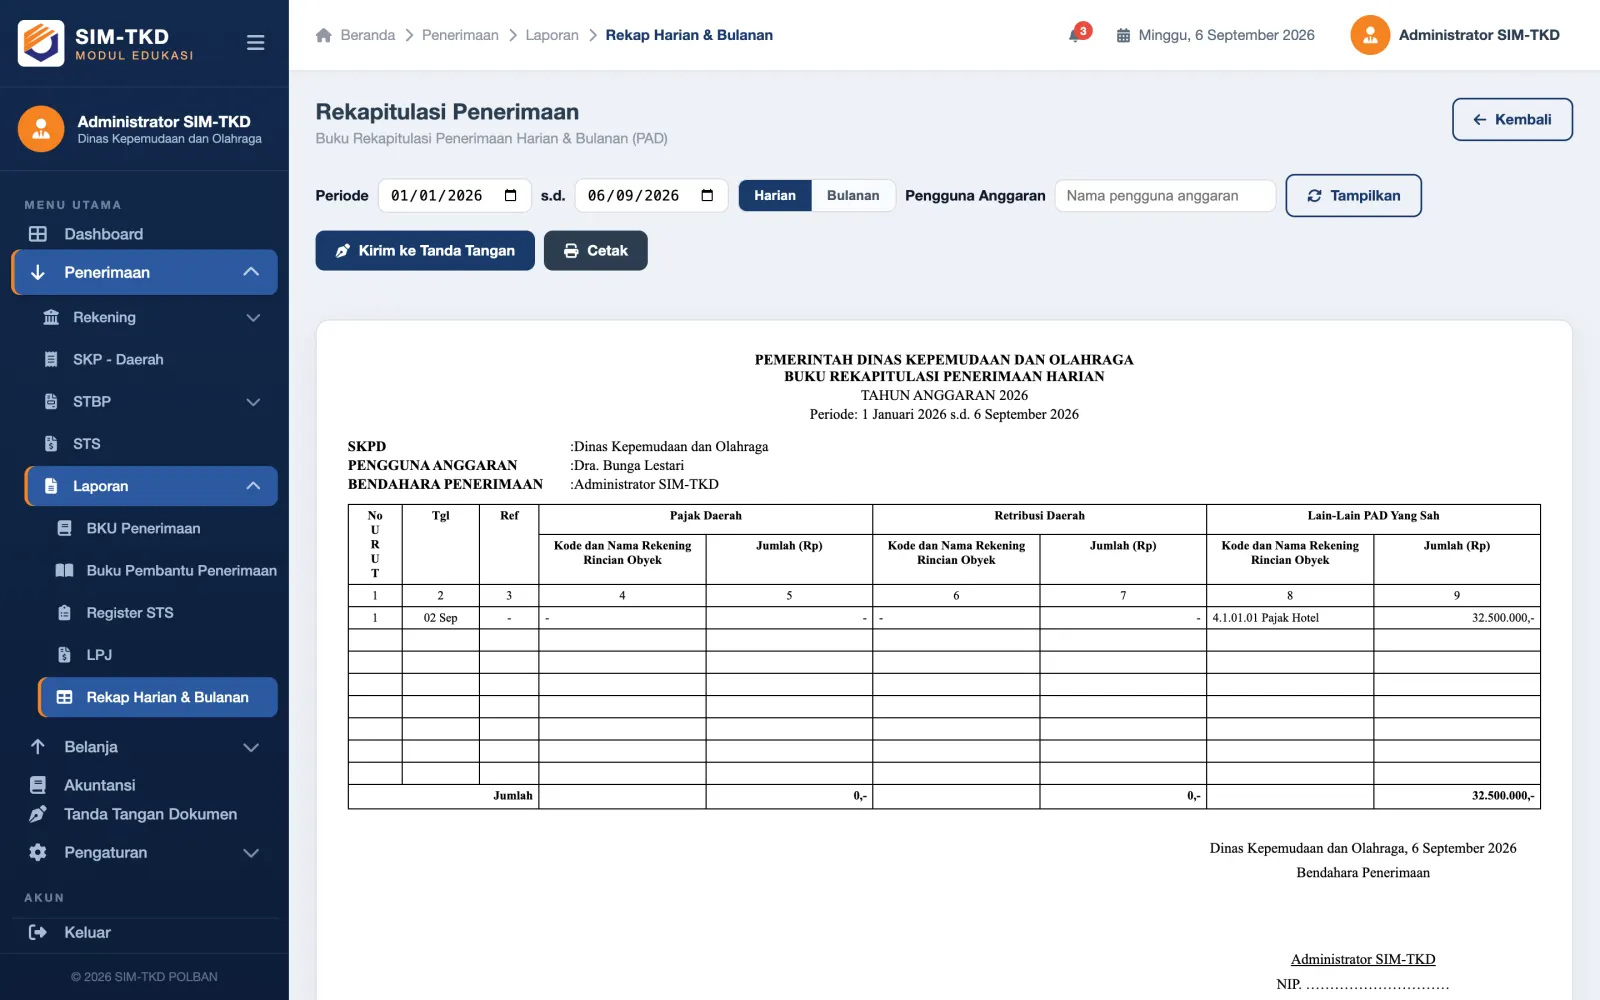Screen dimensions: 1600x1000
Task: Click the Keluar logout icon
Action: [38, 932]
